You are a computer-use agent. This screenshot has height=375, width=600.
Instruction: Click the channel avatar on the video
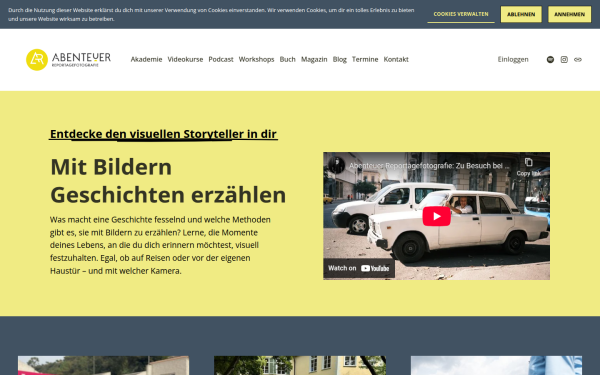[337, 165]
